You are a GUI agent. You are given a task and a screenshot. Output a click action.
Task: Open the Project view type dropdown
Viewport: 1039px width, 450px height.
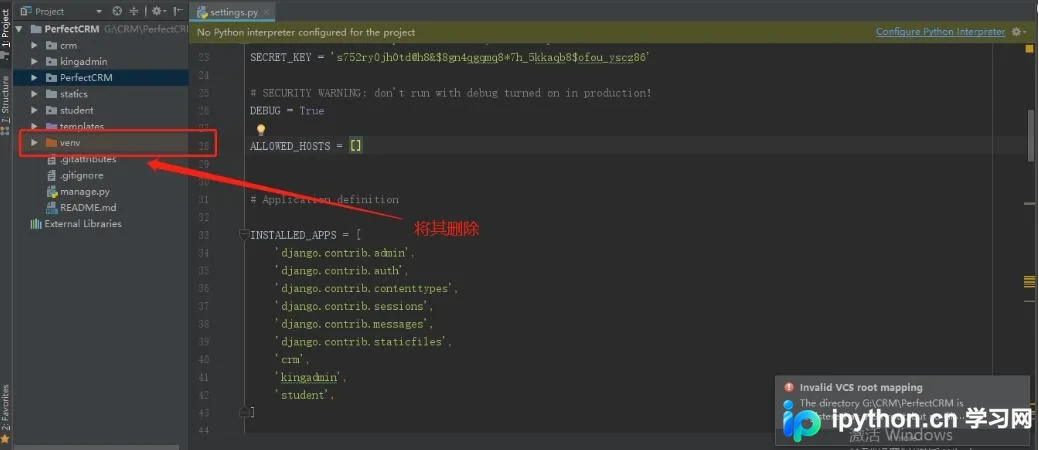coord(99,11)
